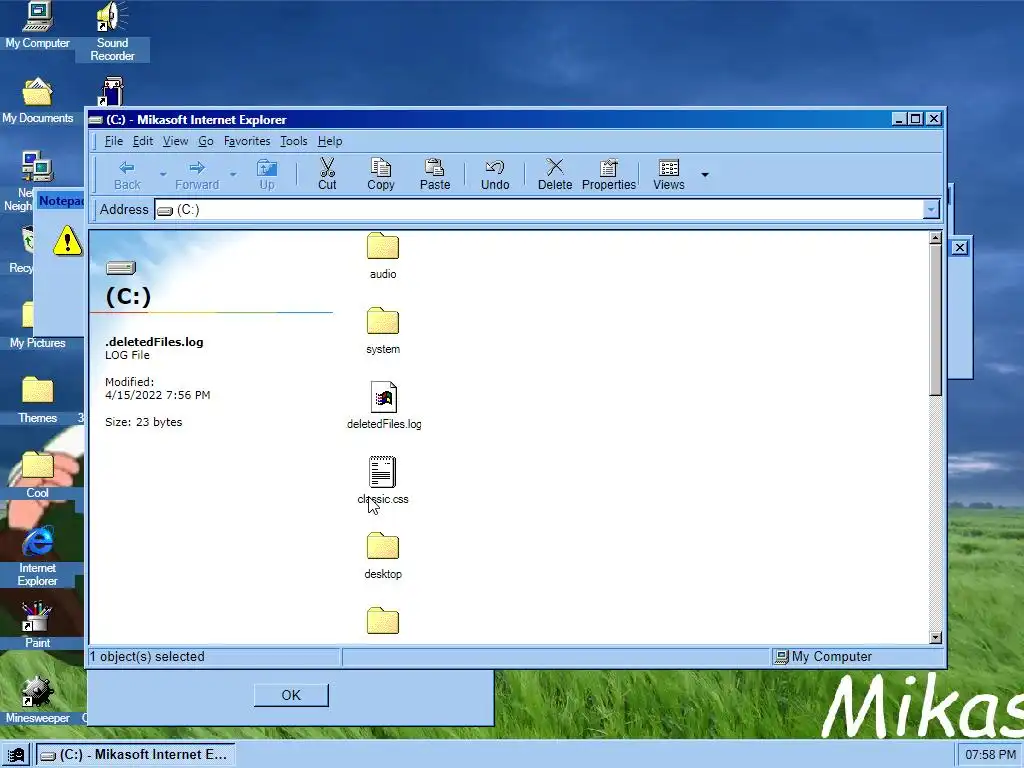Viewport: 1024px width, 768px height.
Task: Select the classic.css file
Action: (383, 481)
